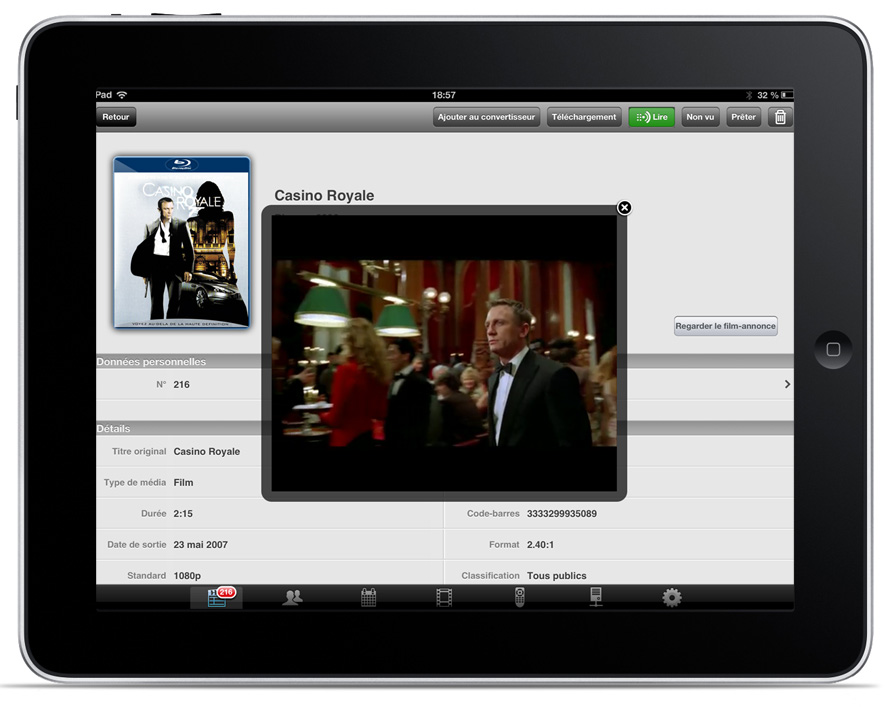Select the server computer tab icon
The width and height of the screenshot is (890, 707).
click(x=595, y=597)
